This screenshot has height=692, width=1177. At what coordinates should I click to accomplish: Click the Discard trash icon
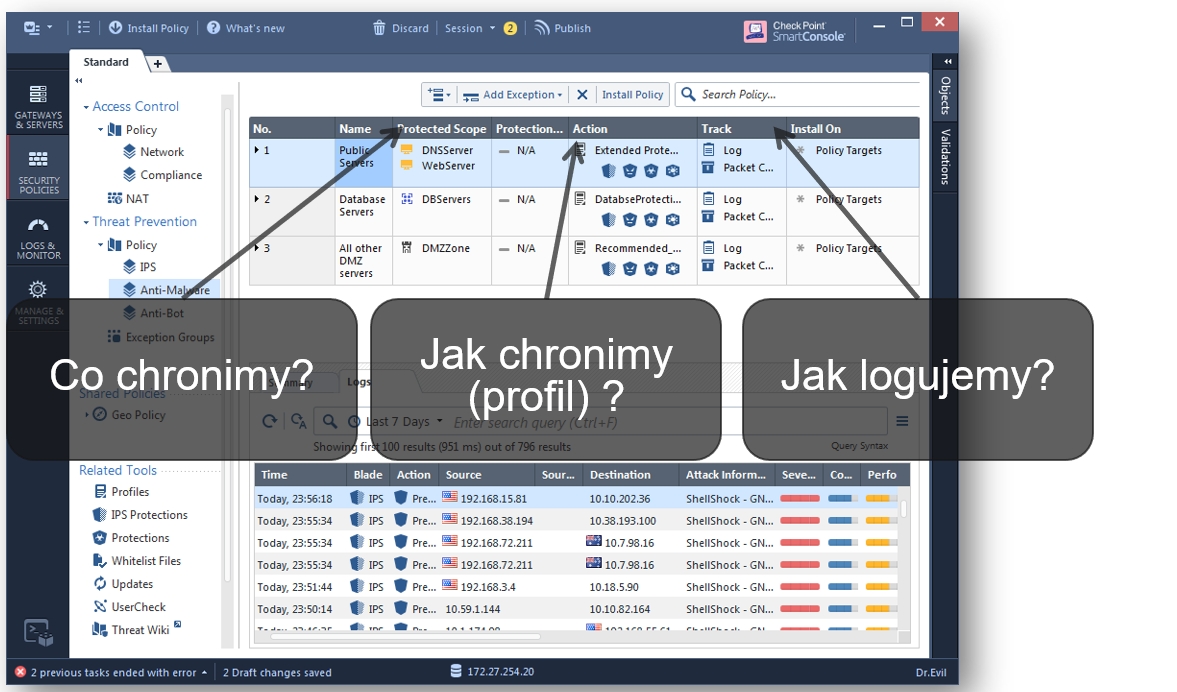(379, 28)
